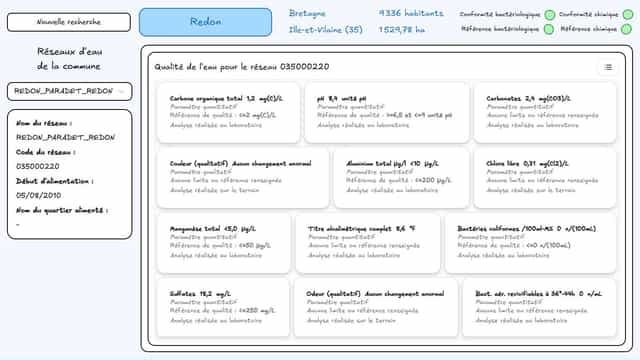This screenshot has height=360, width=640.
Task: Click the Nouvelle recherche button
Action: click(x=69, y=22)
